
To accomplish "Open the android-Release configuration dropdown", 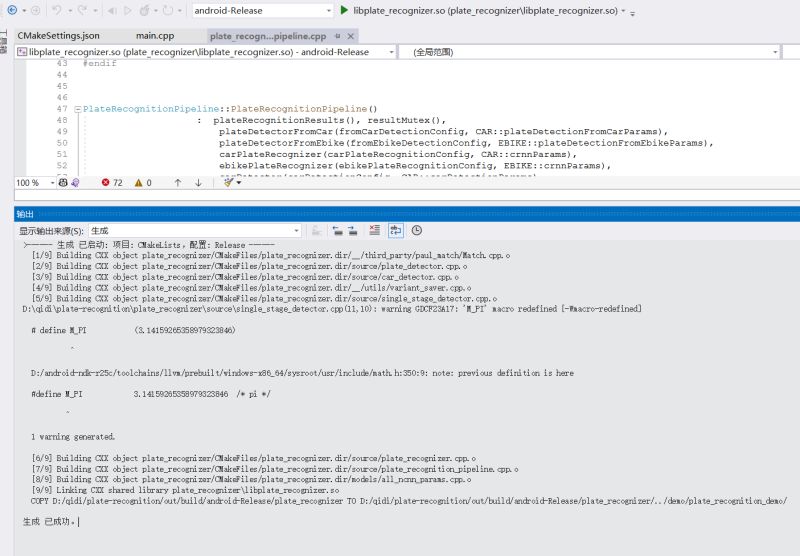I will tap(329, 11).
